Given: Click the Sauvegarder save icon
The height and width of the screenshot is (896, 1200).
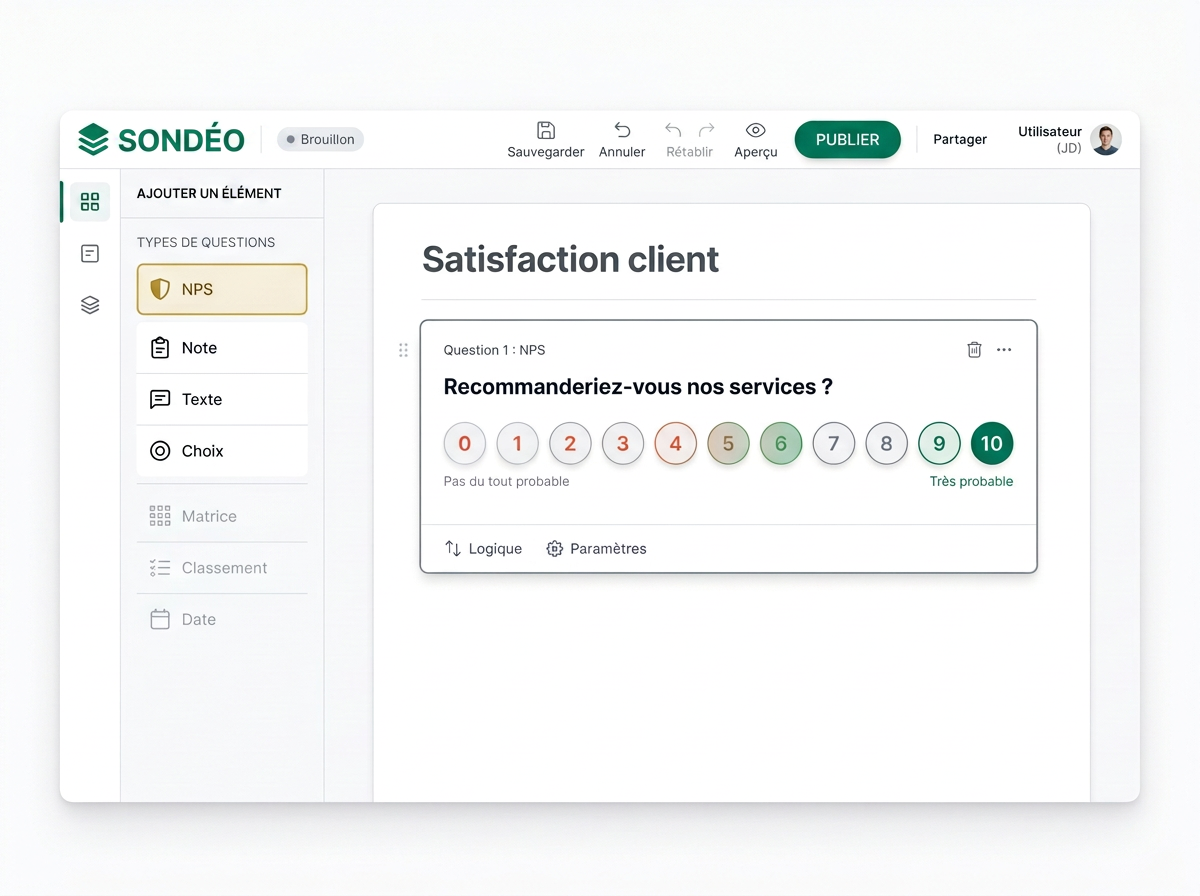Looking at the screenshot, I should tap(546, 130).
